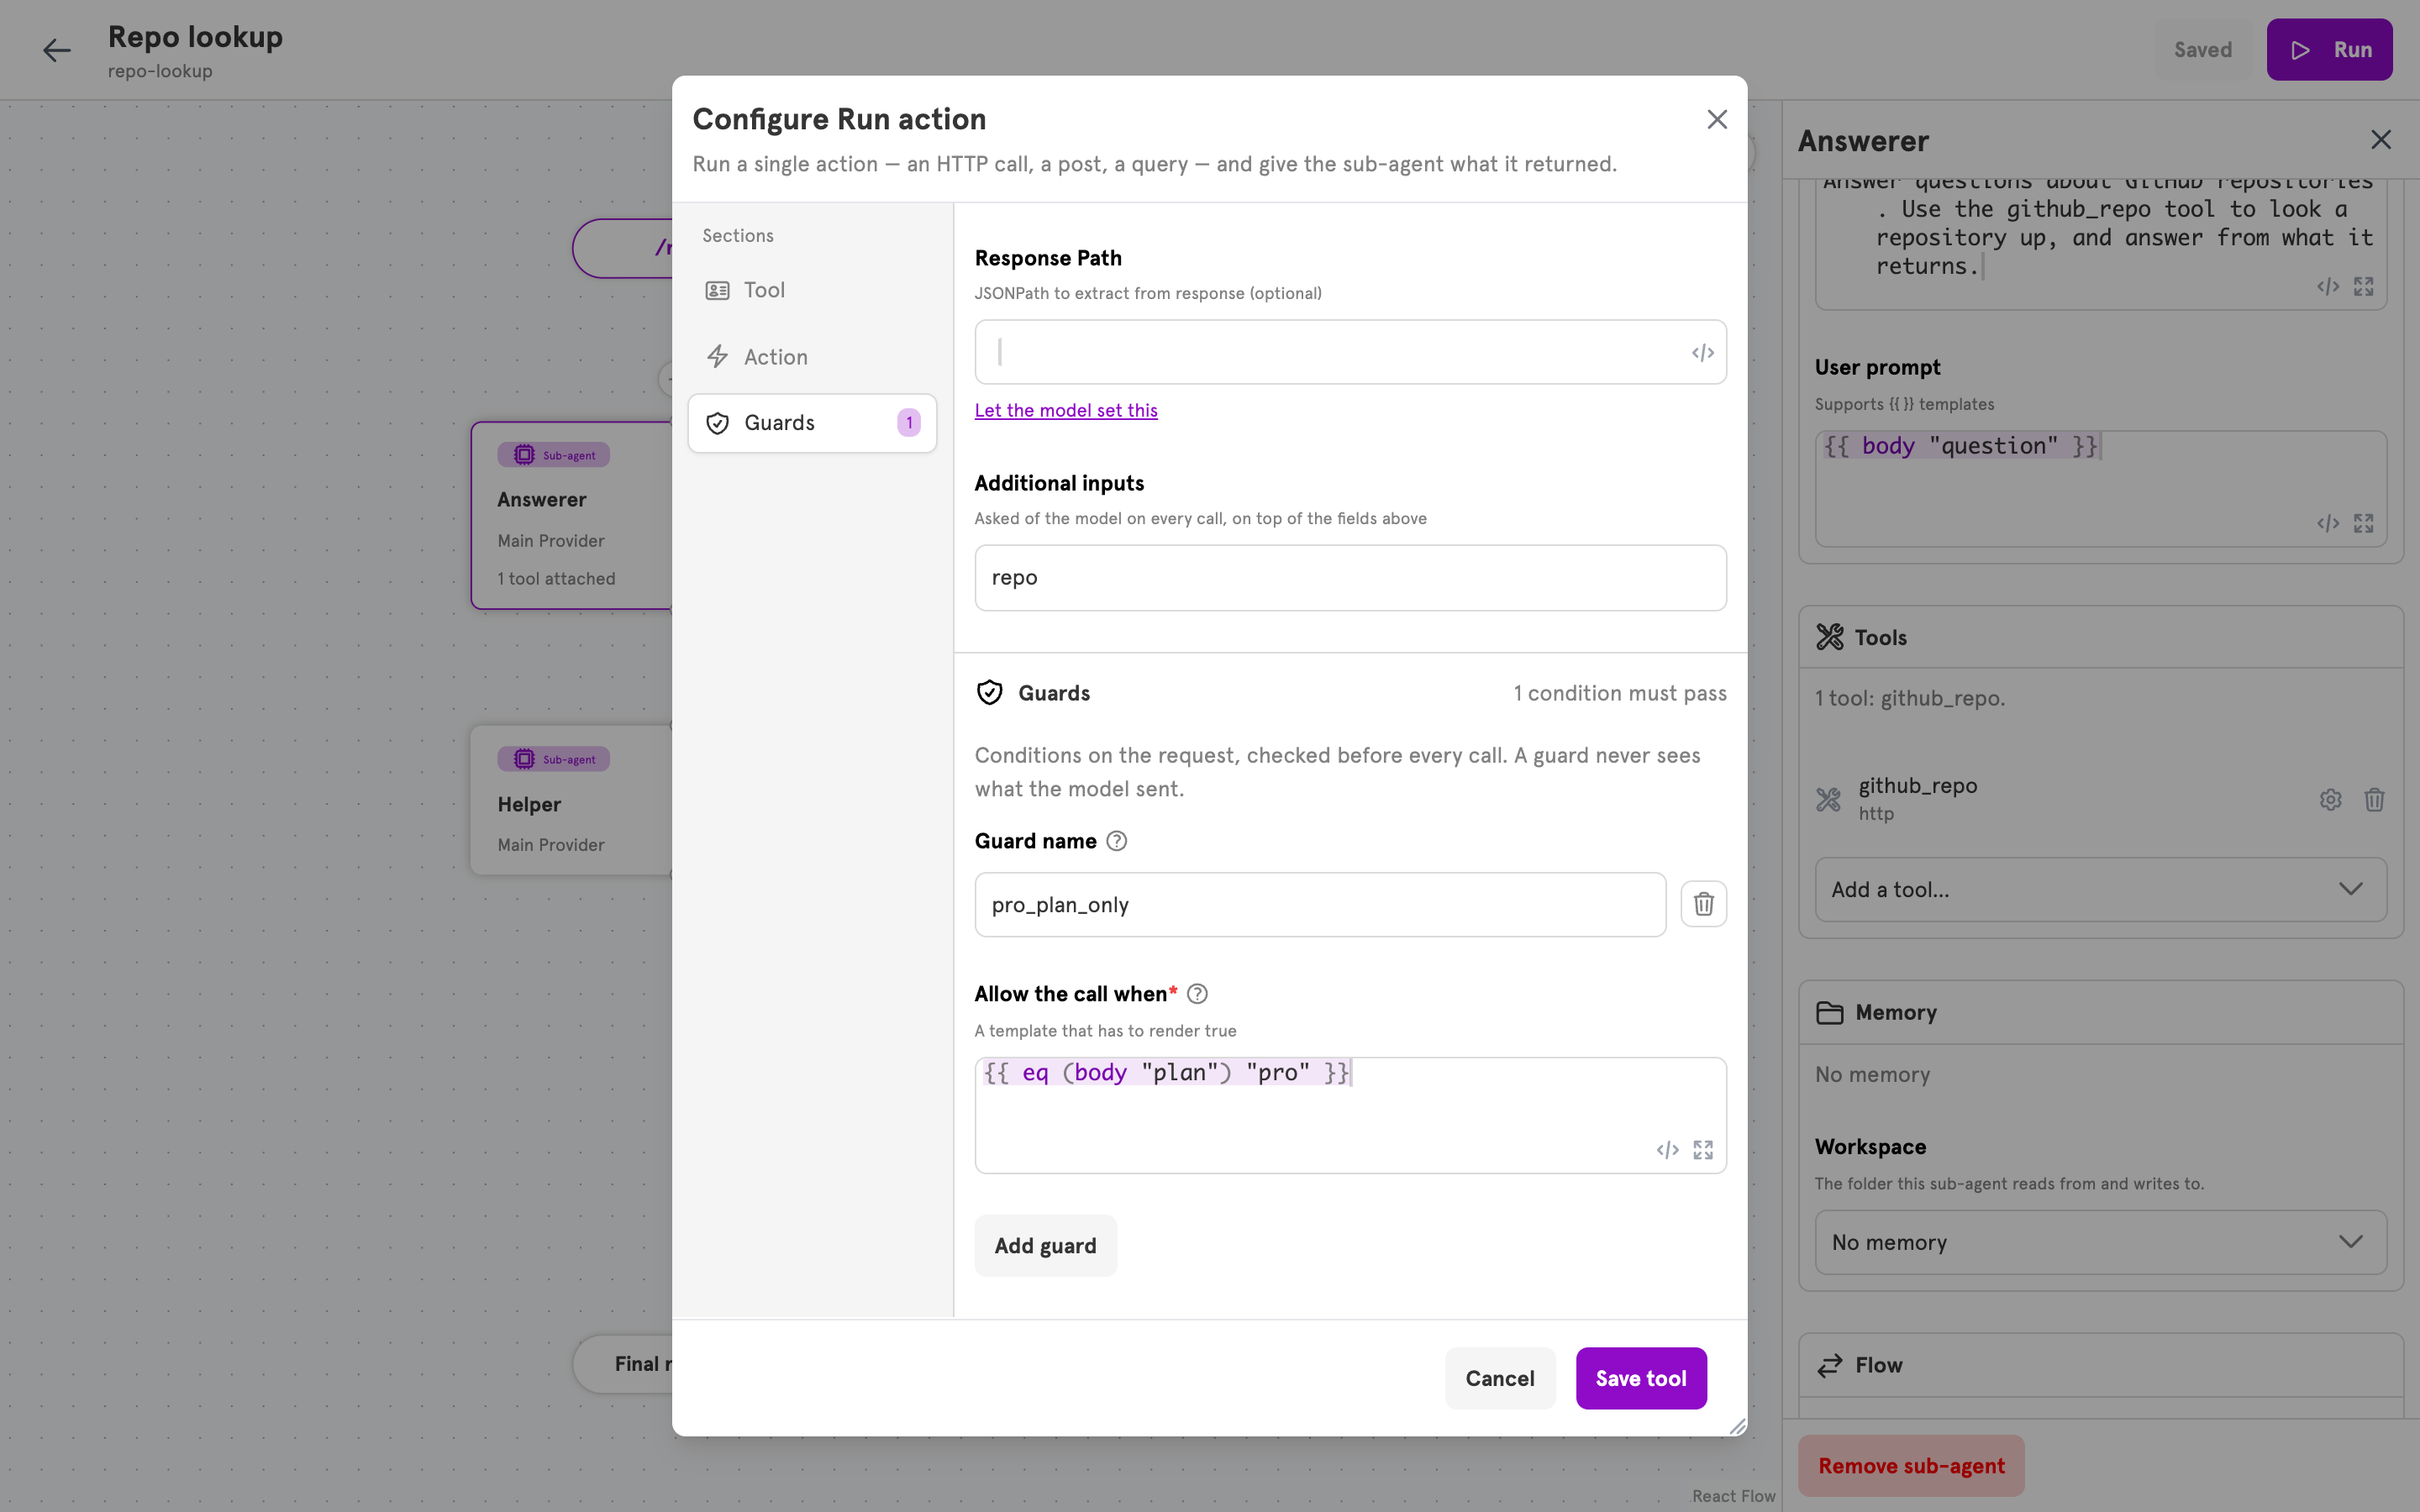
Task: Open the Workspace No memory dropdown
Action: 2100,1242
